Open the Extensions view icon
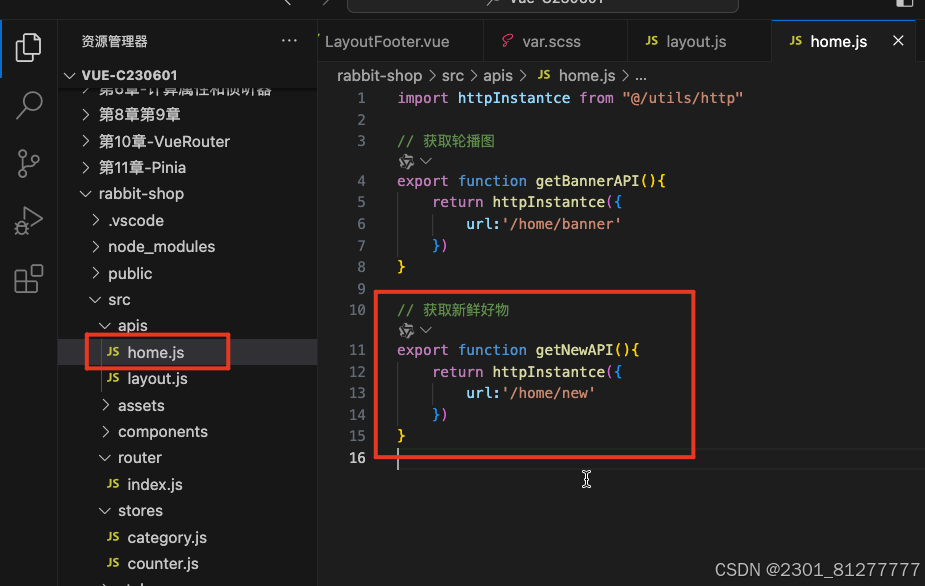This screenshot has width=925, height=586. pos(28,279)
